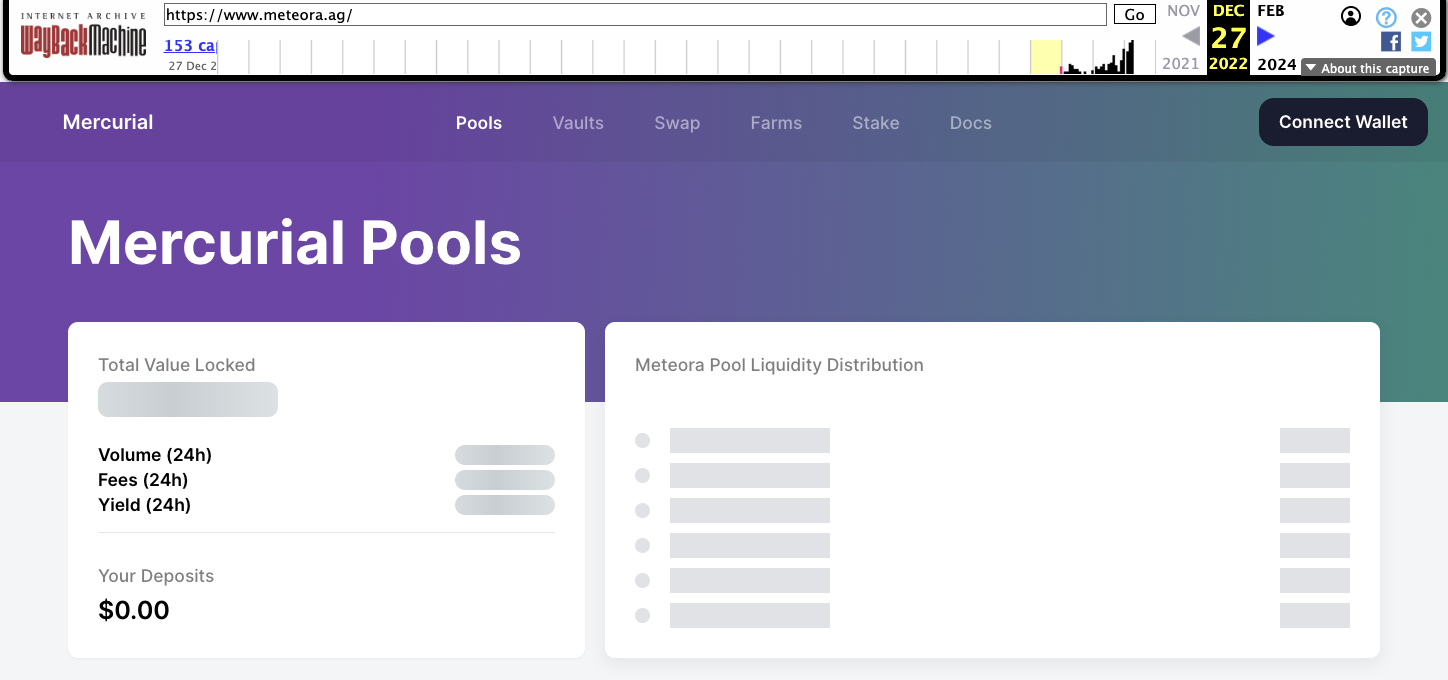Share this capture on Twitter
Viewport: 1448px width, 680px height.
pyautogui.click(x=1421, y=41)
